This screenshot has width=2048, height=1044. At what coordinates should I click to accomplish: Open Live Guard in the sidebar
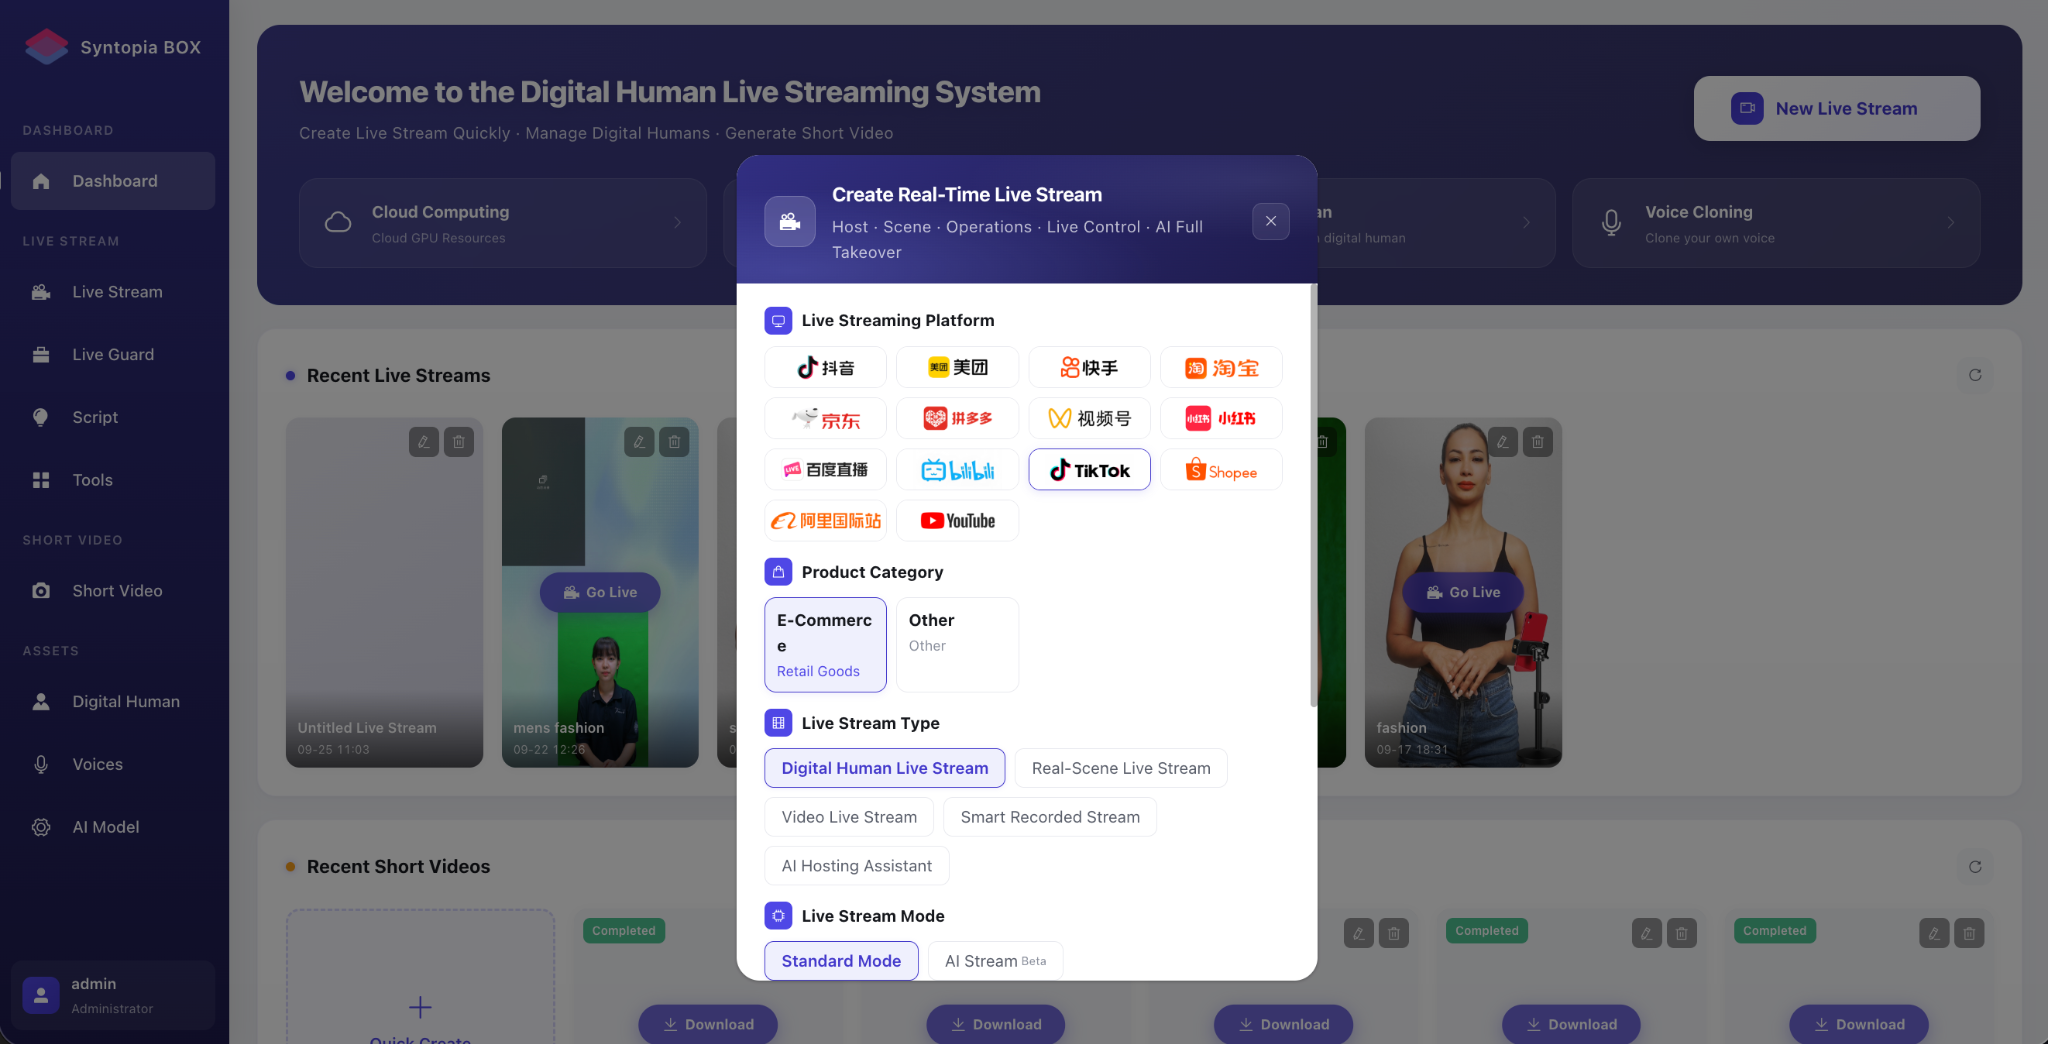click(113, 355)
